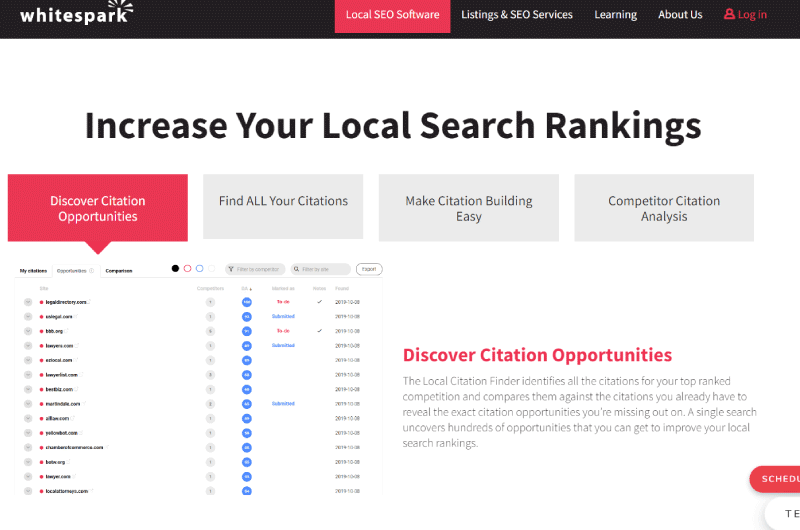The image size is (800, 530).
Task: Click the martindale.com site name
Action: click(63, 404)
